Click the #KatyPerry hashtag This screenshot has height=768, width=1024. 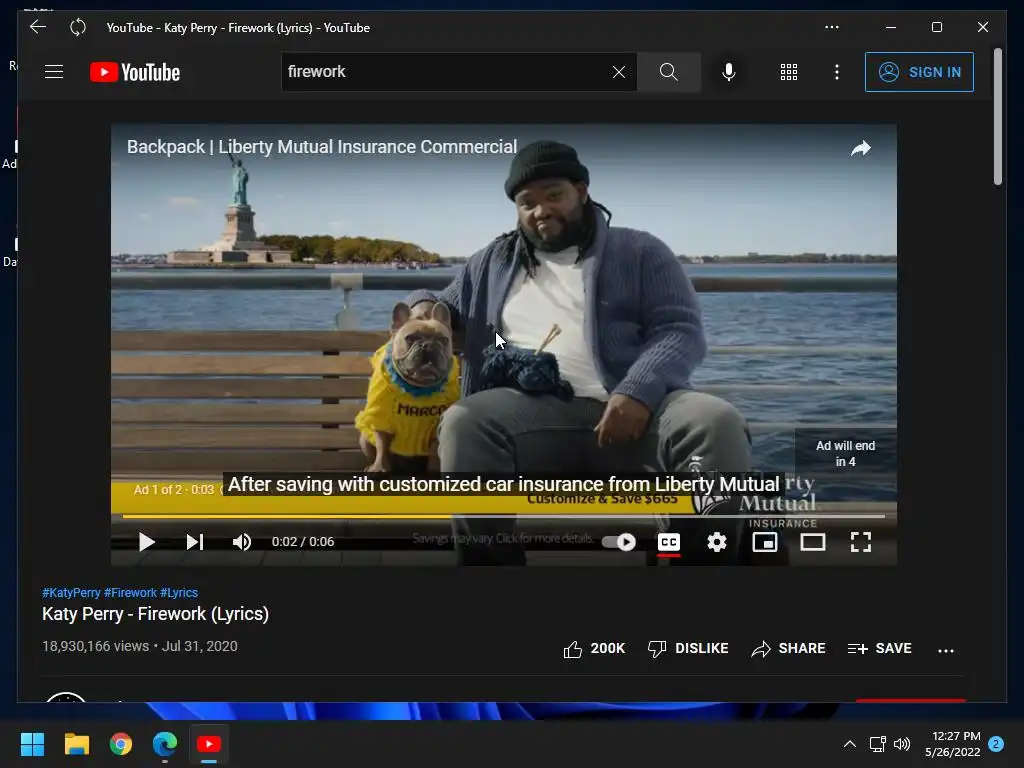coord(71,593)
